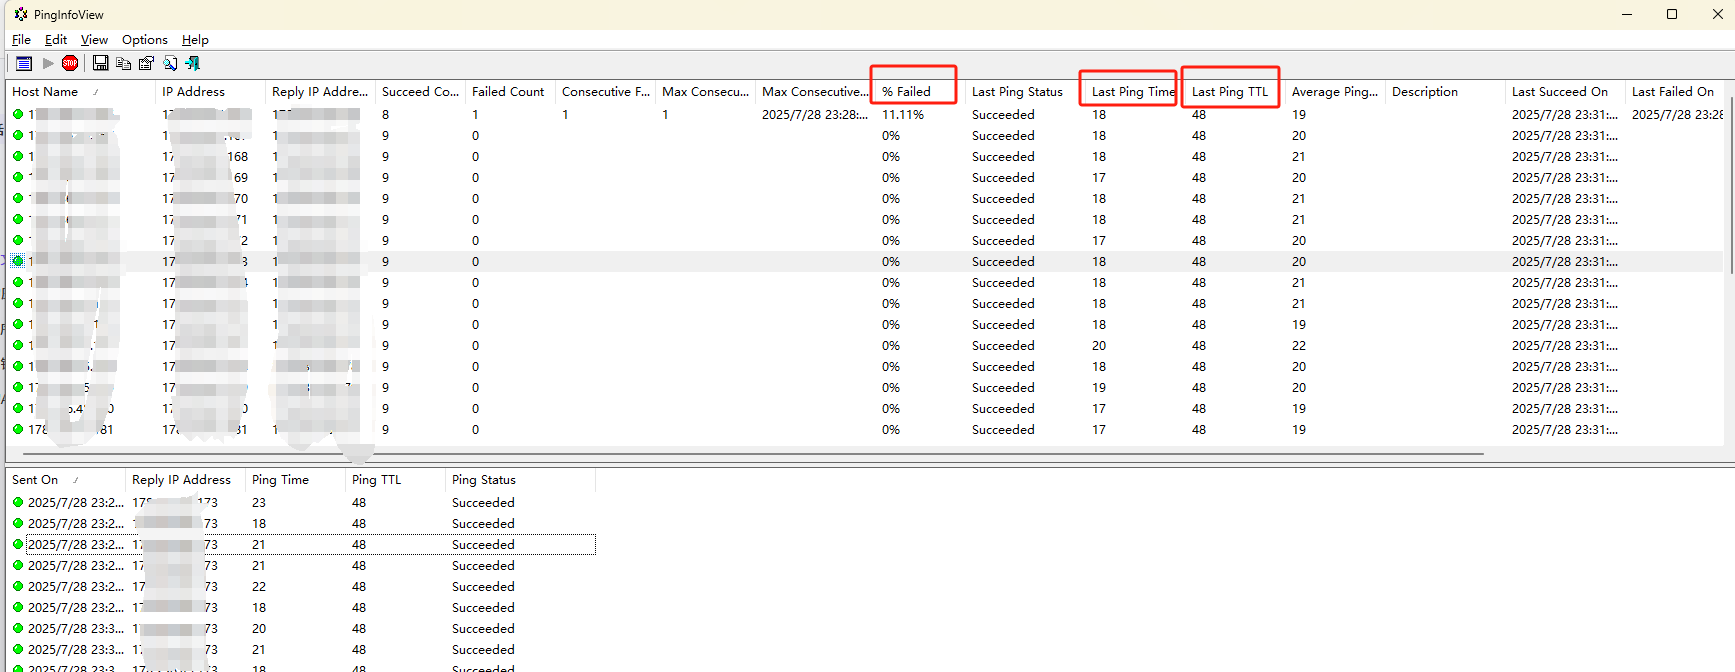
Task: Click the Exit door toolbar icon
Action: (x=193, y=64)
